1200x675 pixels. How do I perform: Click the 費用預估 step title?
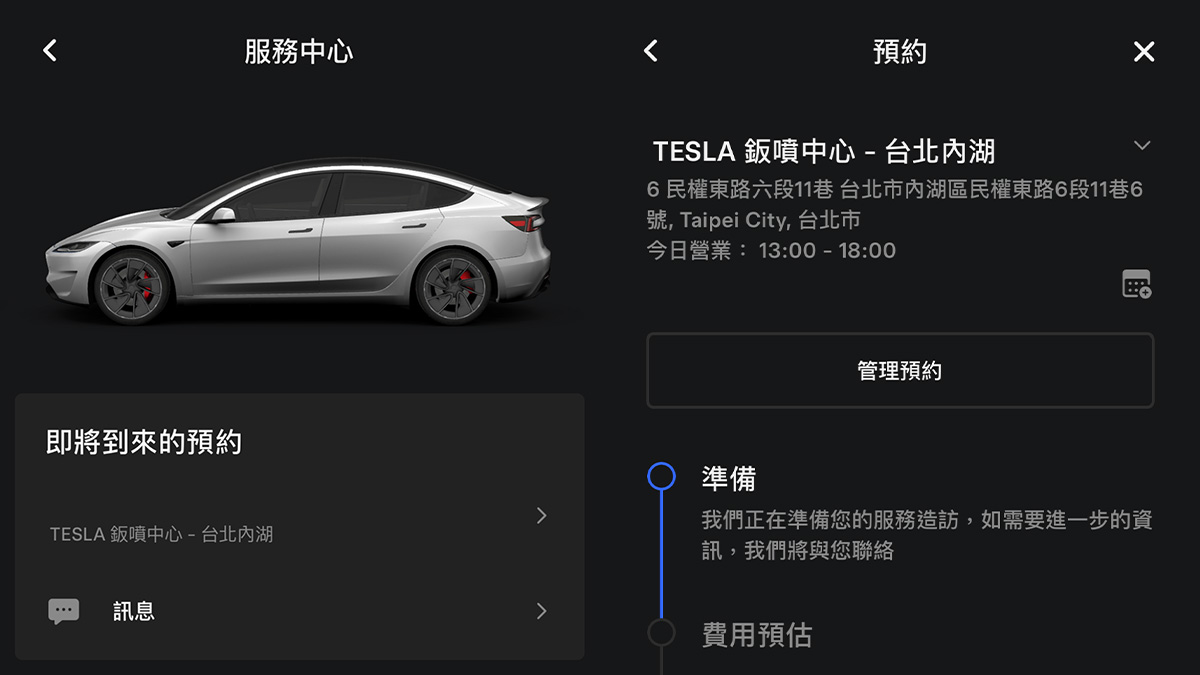pos(757,635)
